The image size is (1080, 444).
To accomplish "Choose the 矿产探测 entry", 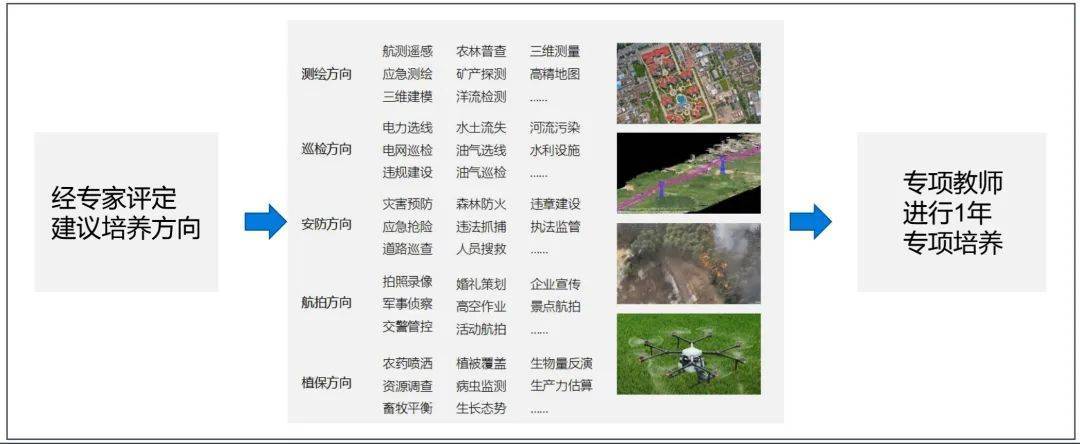I will 481,74.
